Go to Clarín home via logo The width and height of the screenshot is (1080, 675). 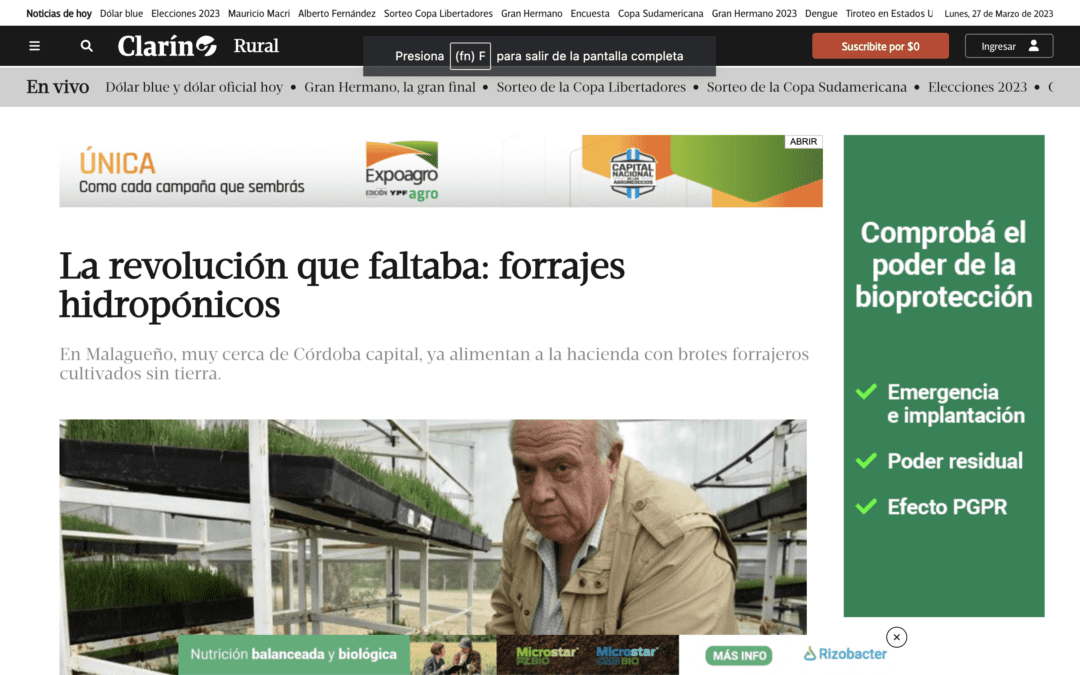point(167,45)
